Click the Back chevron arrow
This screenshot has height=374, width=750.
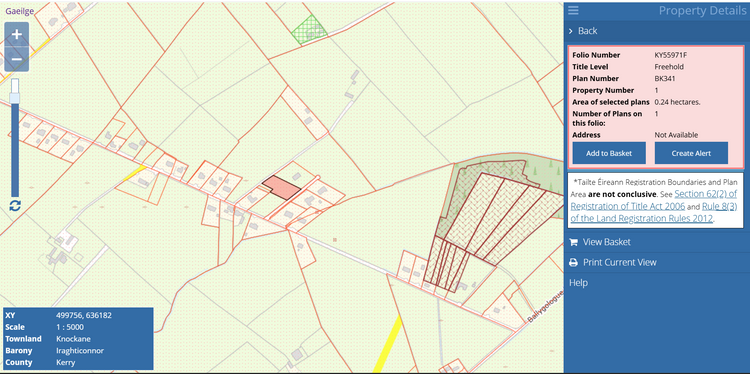571,31
